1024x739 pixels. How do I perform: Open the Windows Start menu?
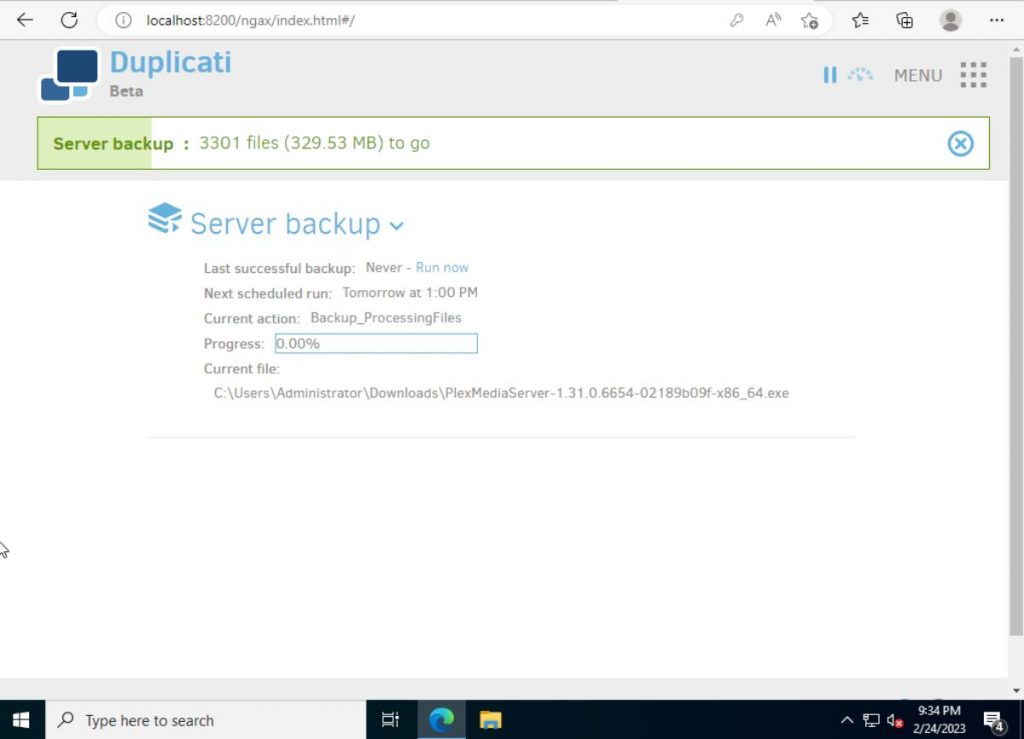click(x=20, y=719)
